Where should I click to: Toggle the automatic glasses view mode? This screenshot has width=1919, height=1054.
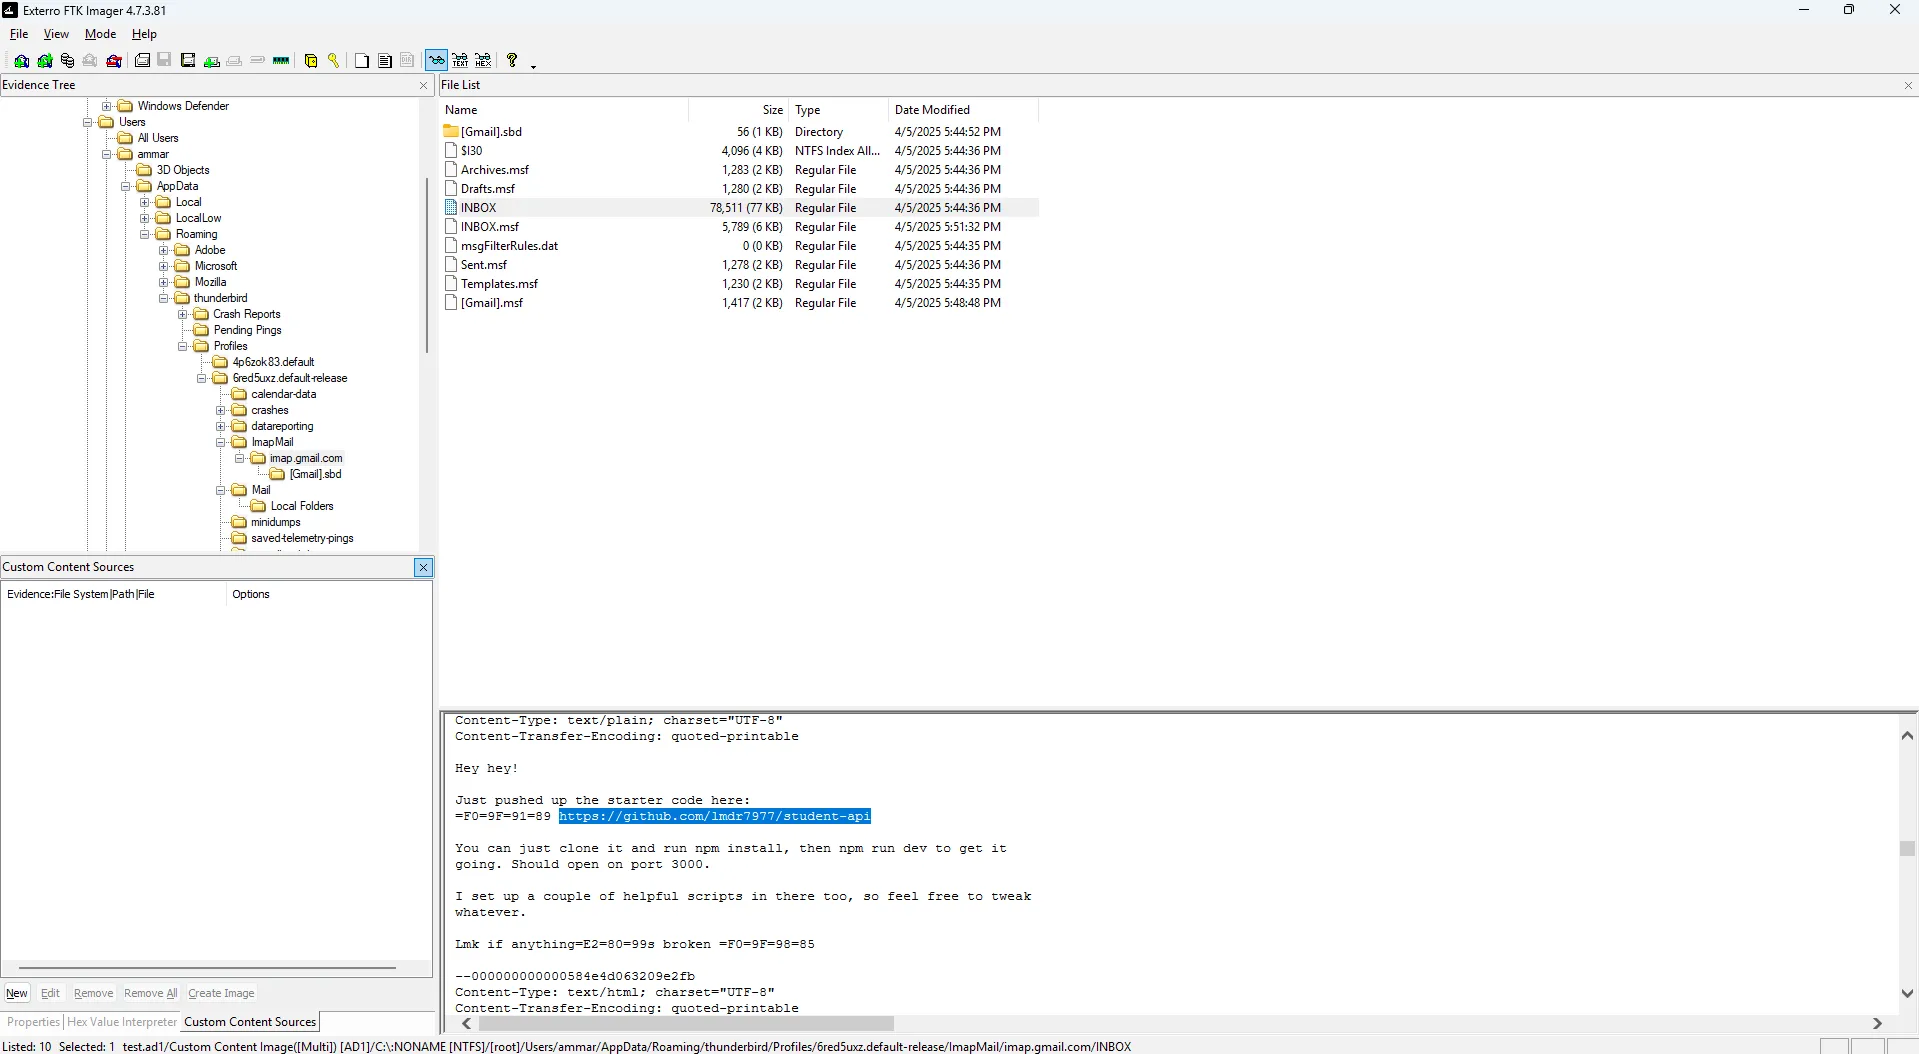[436, 61]
